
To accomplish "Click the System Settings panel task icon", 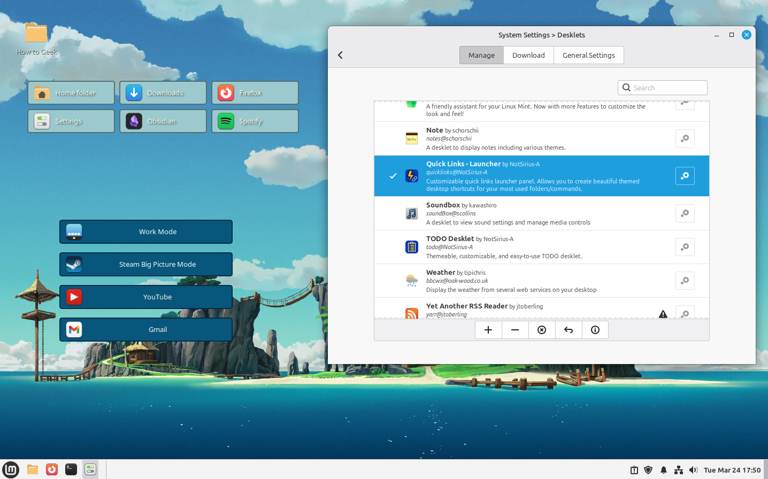I will pos(90,470).
